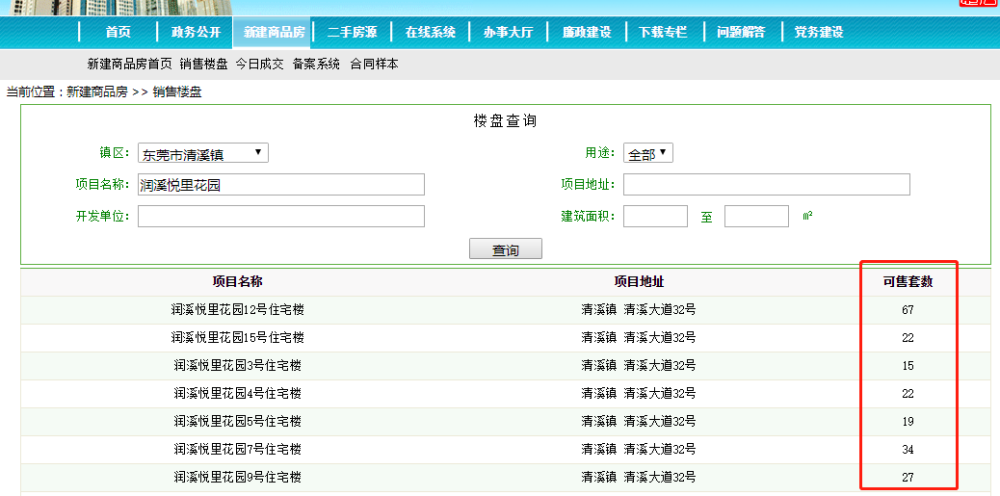This screenshot has height=496, width=1000.
Task: Open 润溪悦里花园7号住宅楼 project row
Action: click(237, 449)
